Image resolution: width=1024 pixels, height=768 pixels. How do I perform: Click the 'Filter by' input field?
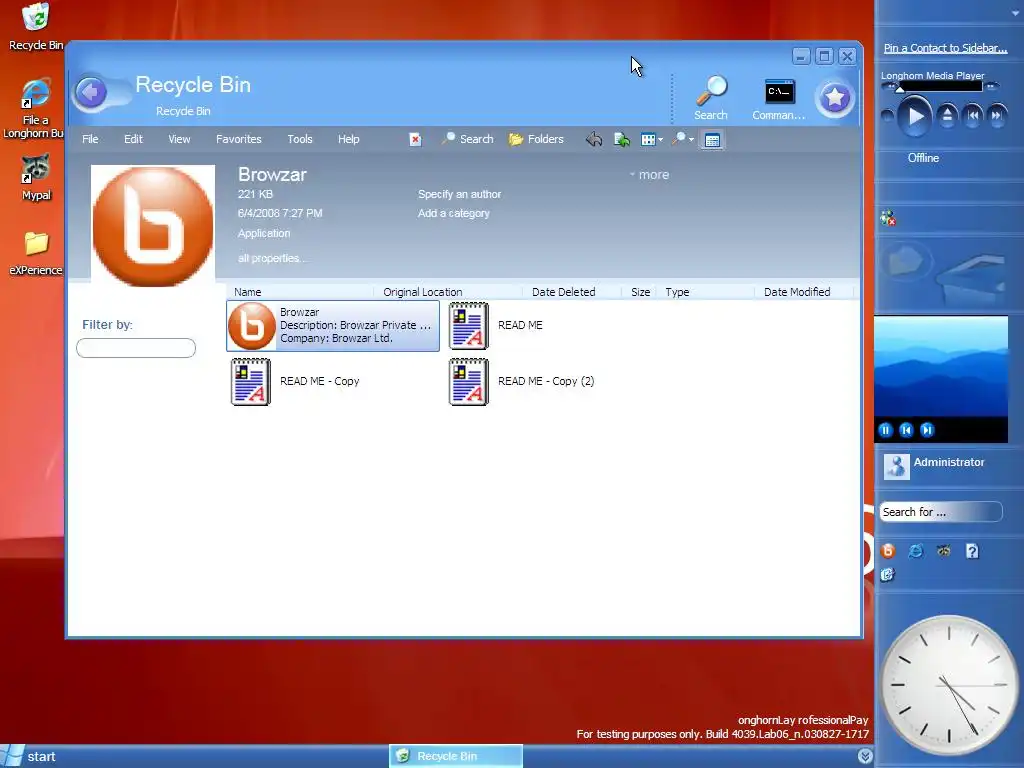point(136,348)
